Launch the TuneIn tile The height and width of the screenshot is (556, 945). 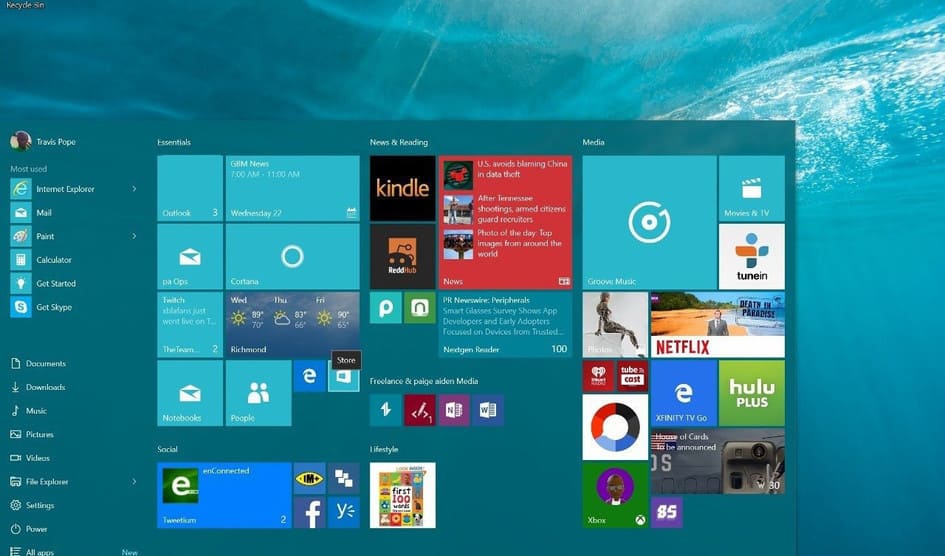[752, 257]
